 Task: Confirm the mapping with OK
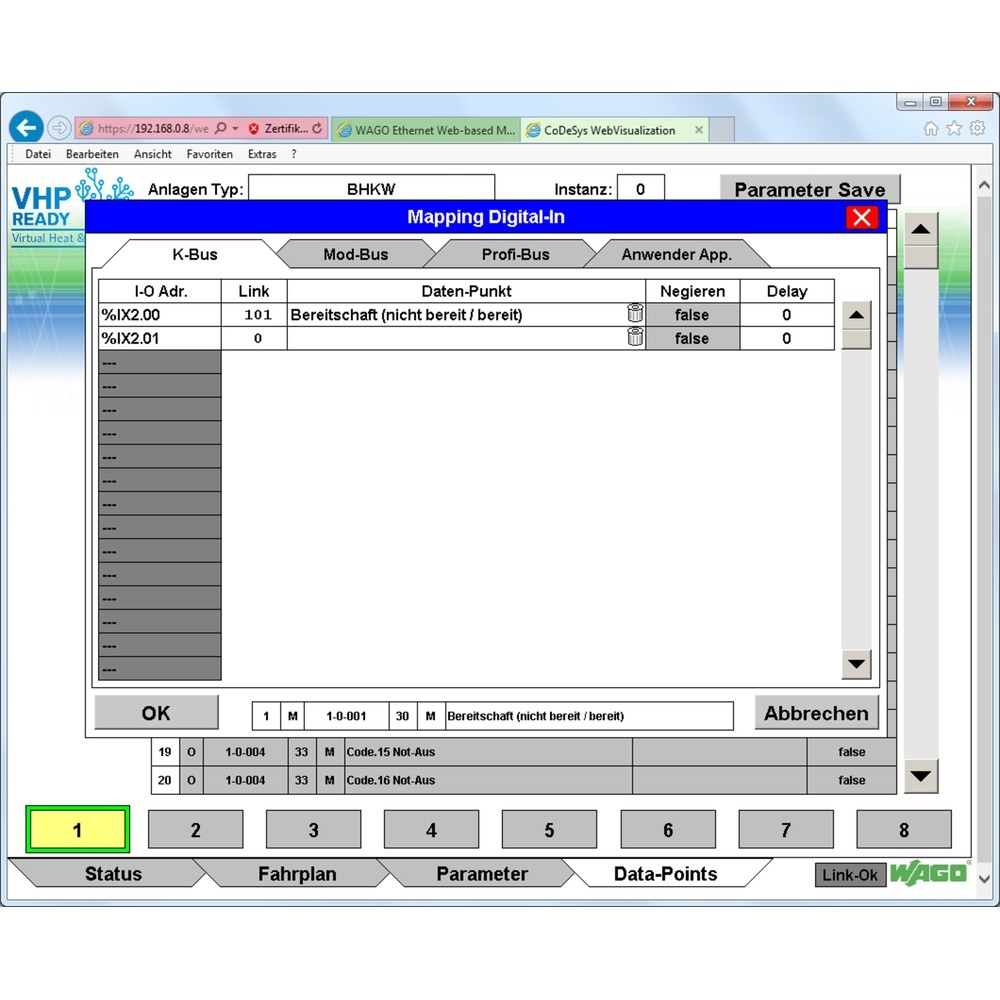click(x=155, y=712)
